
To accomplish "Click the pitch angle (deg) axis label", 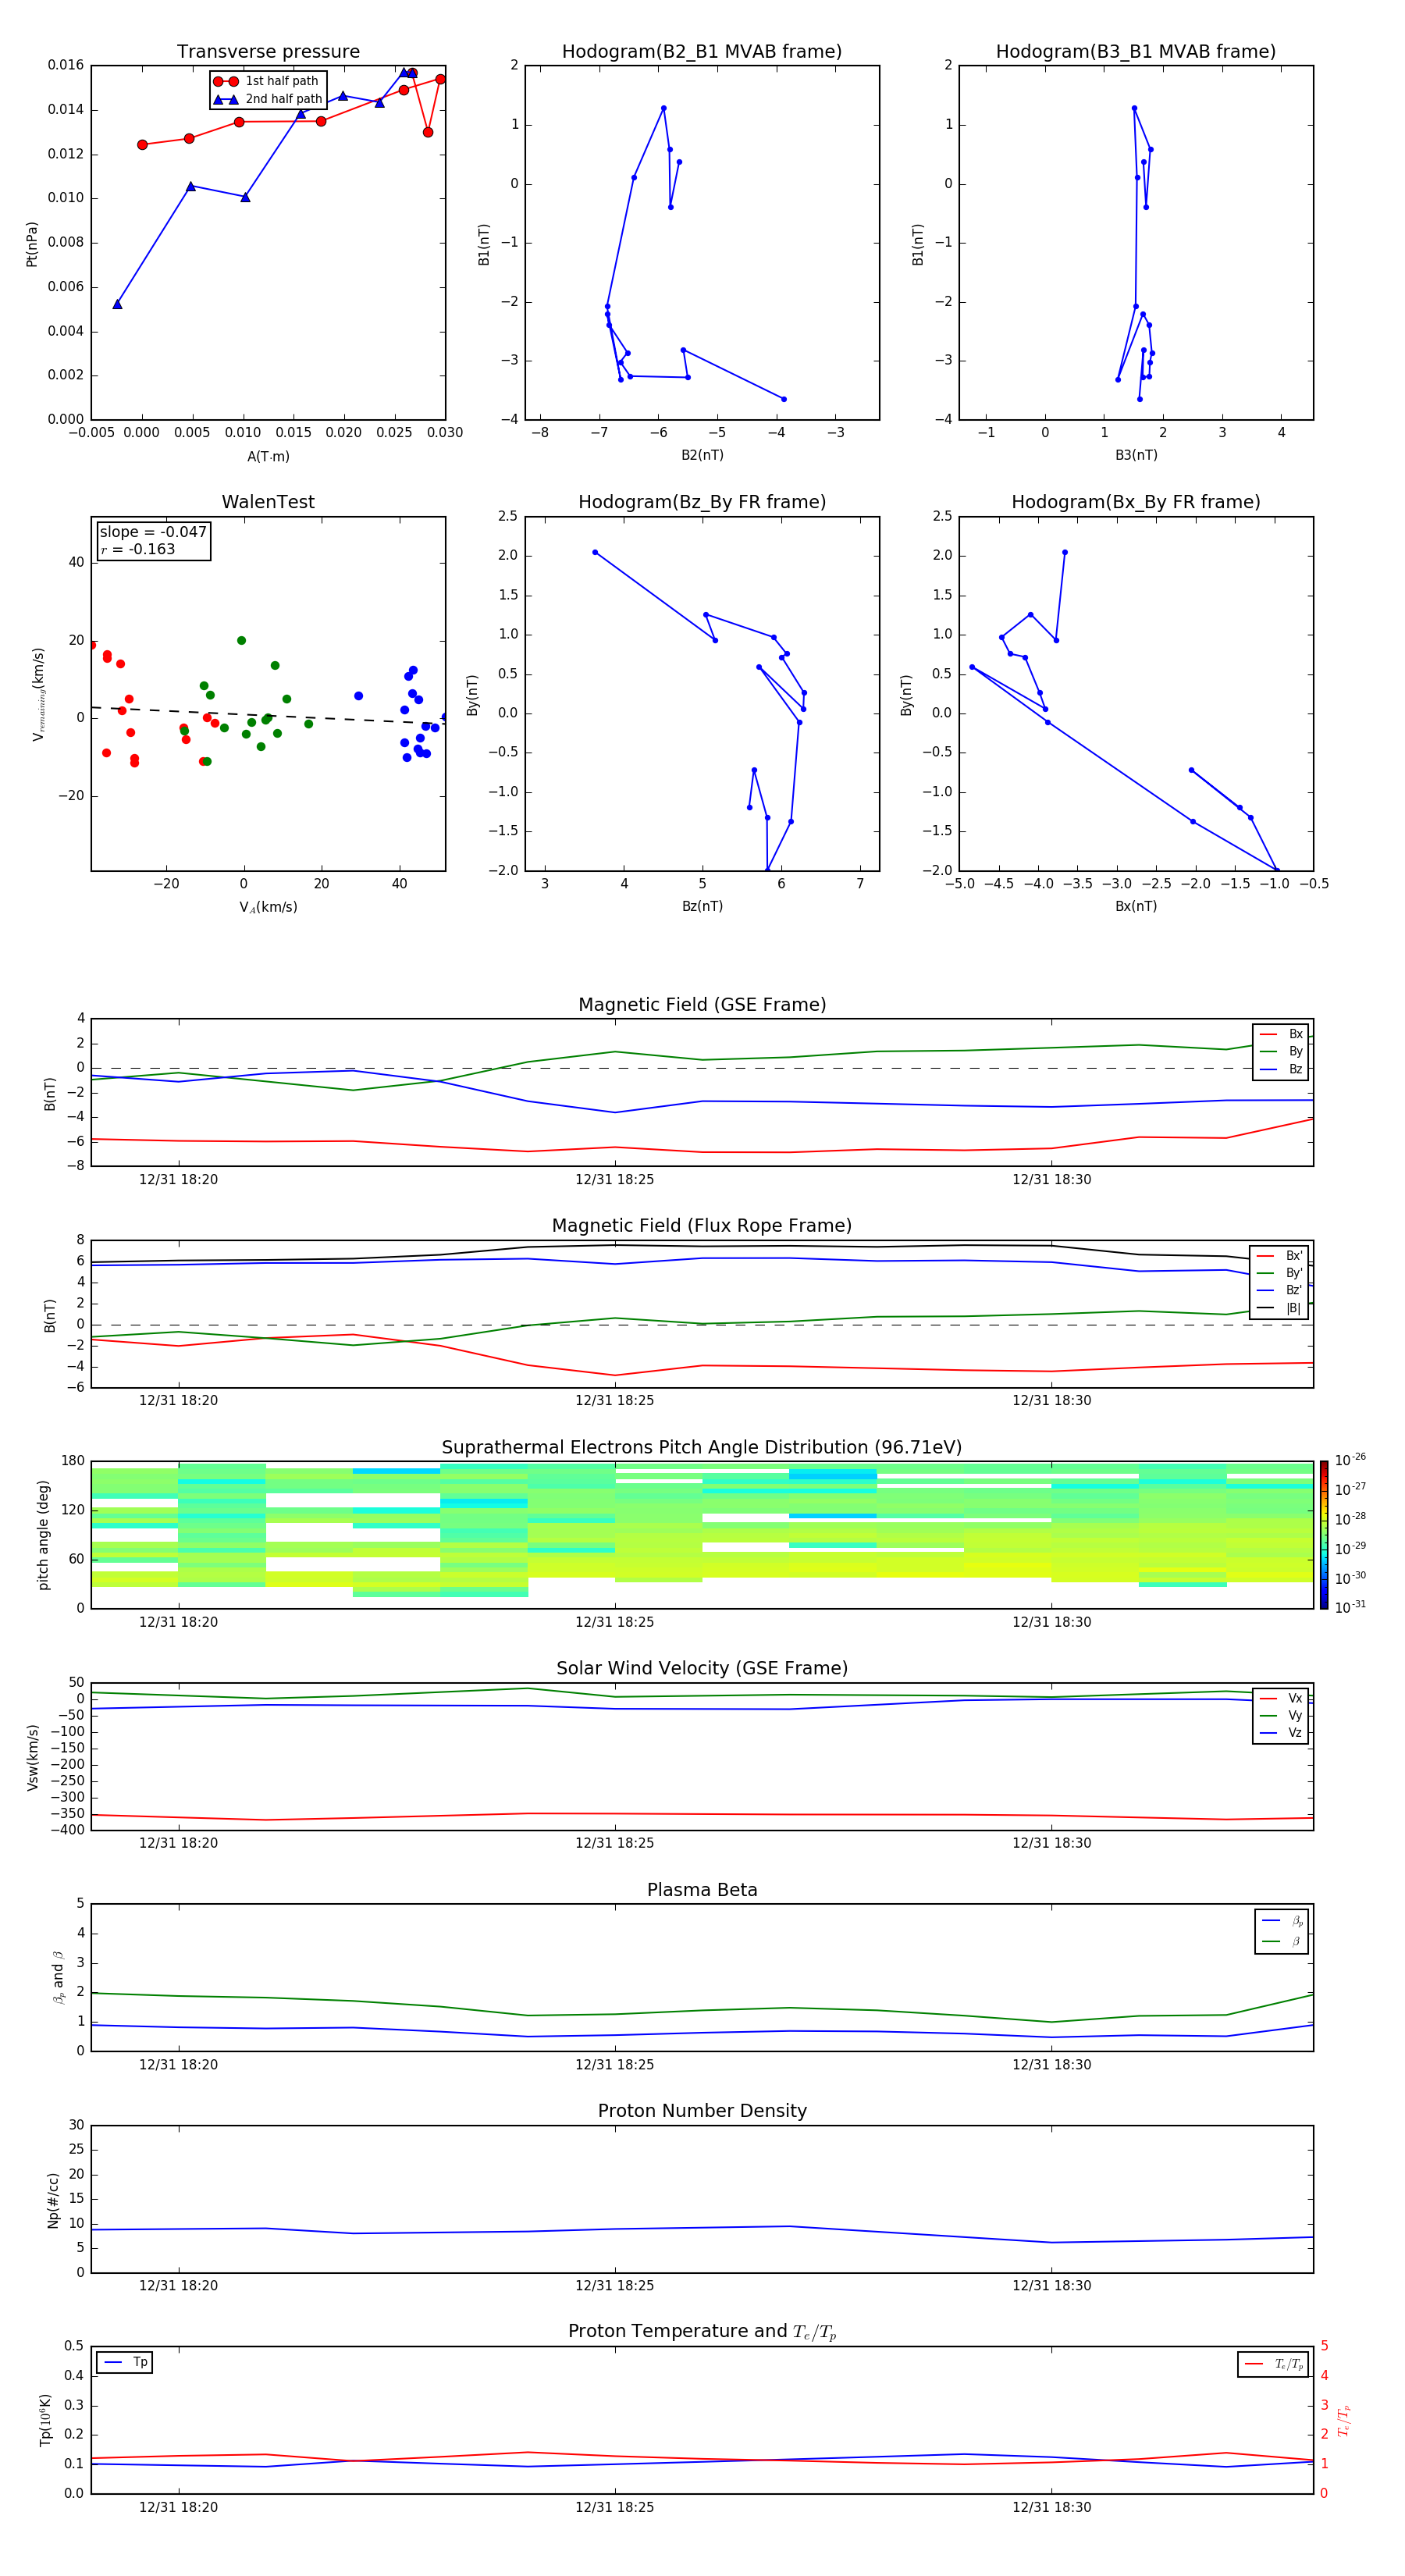I will pos(43,1535).
